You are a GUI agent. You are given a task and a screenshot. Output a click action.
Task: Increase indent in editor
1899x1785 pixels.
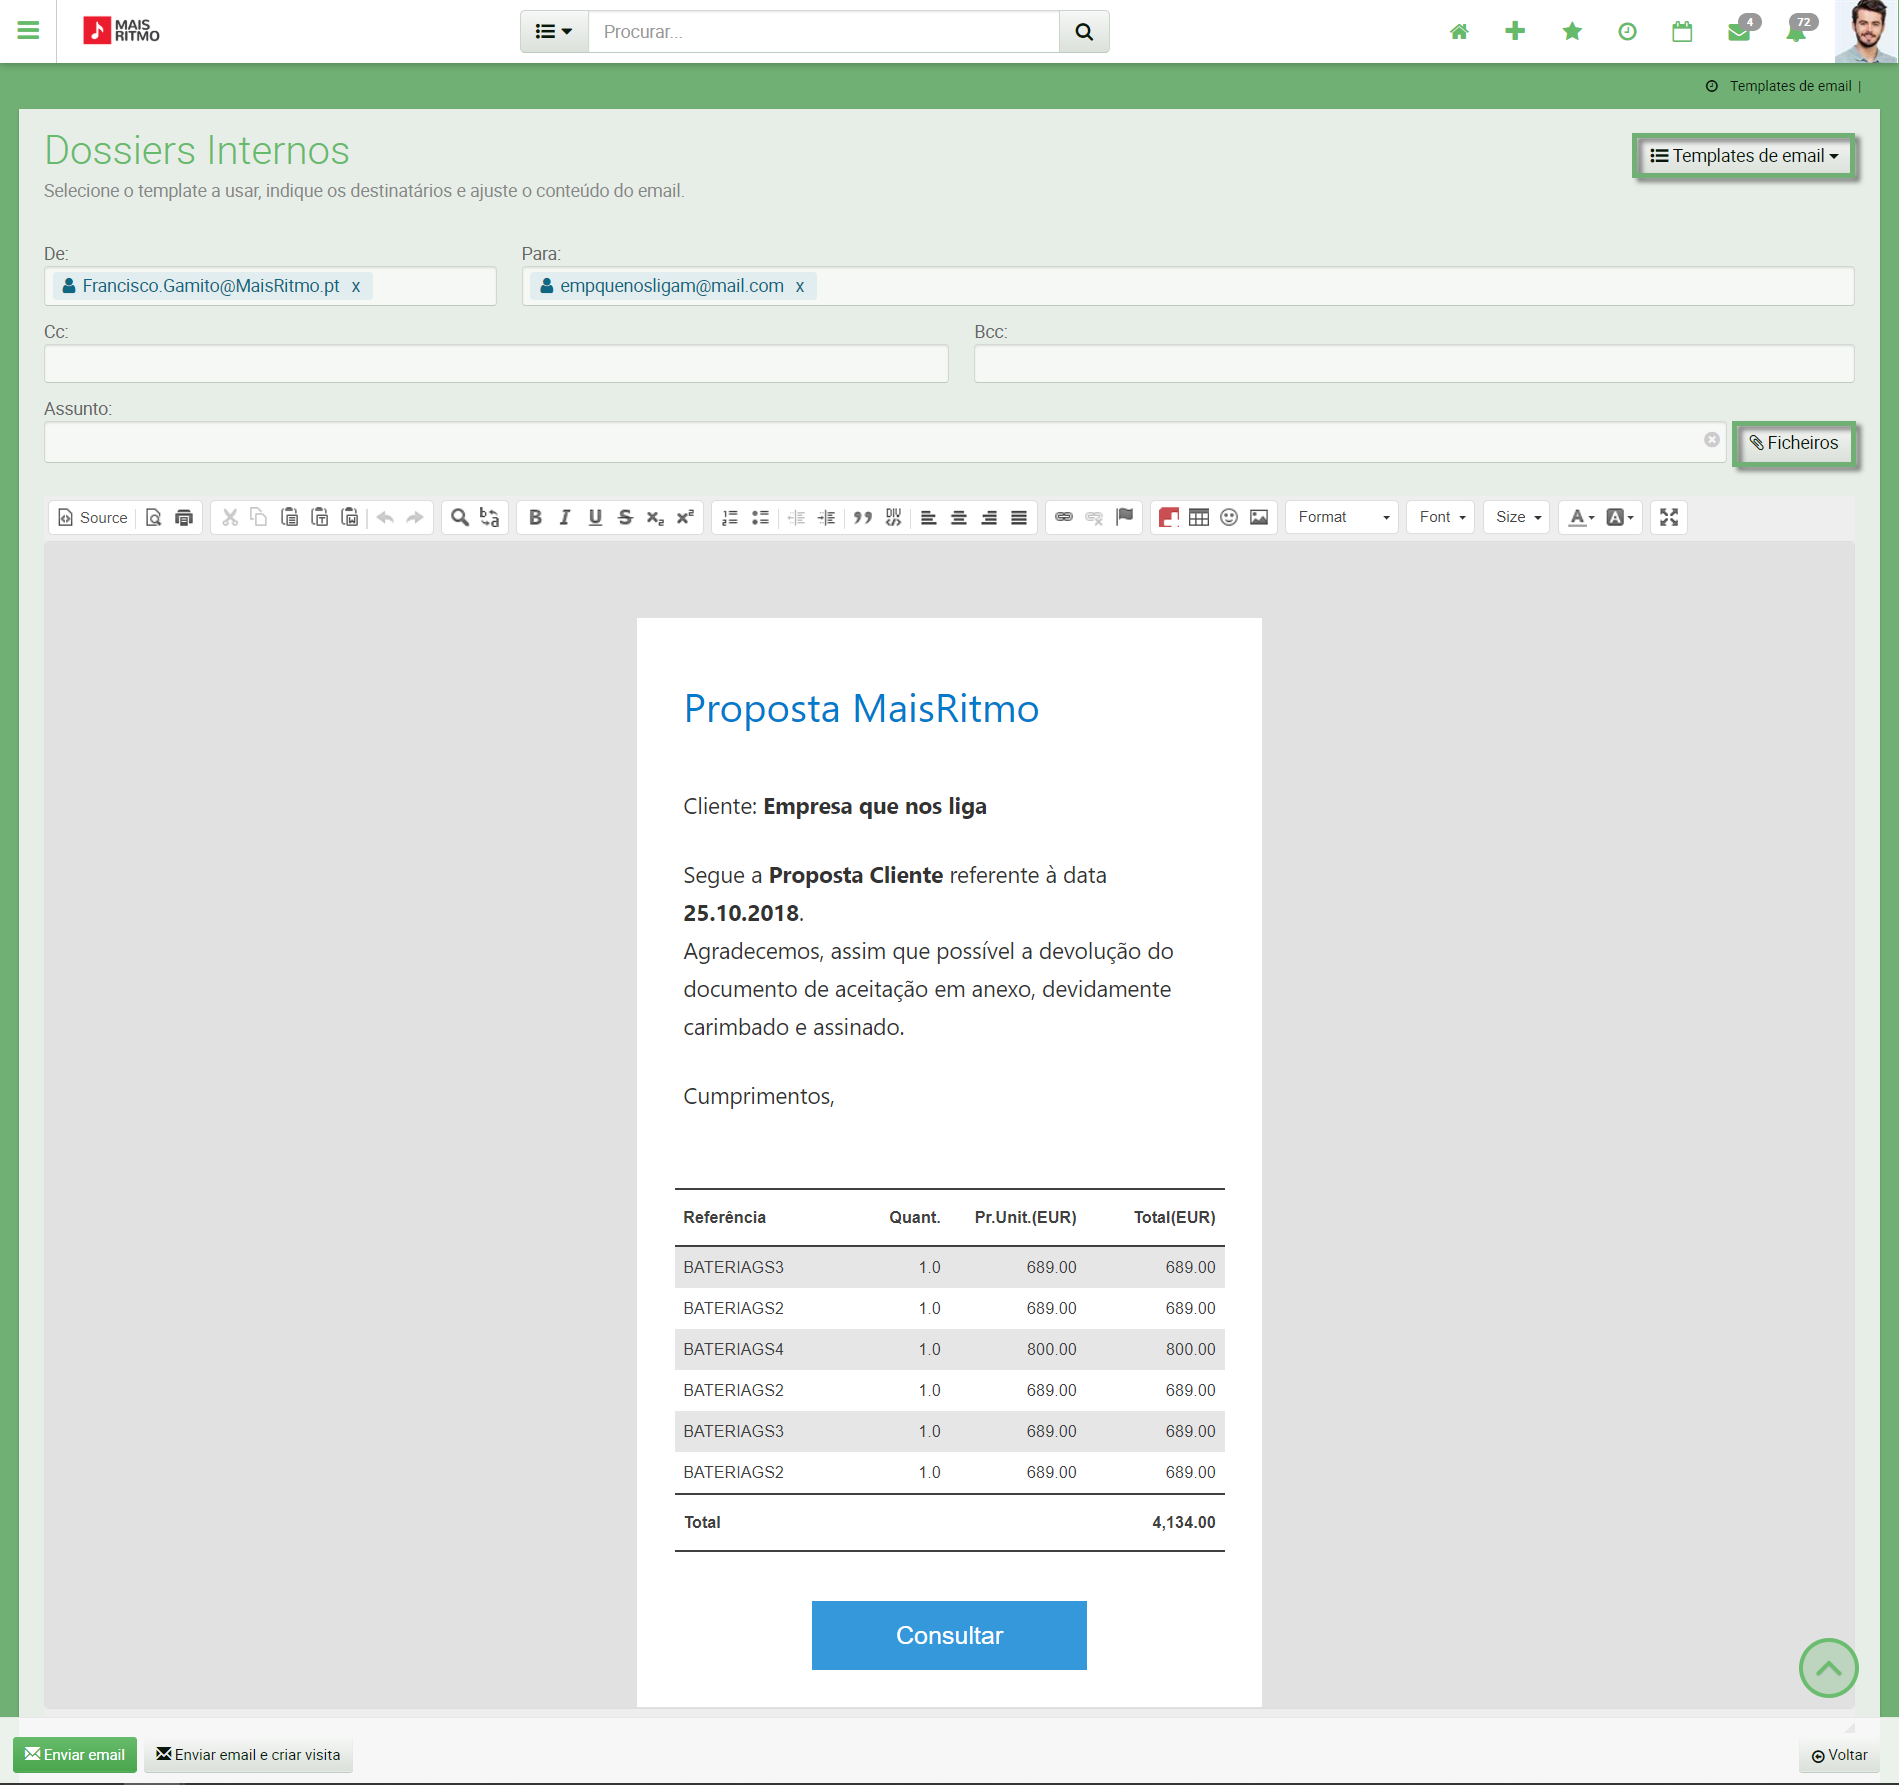click(x=827, y=517)
